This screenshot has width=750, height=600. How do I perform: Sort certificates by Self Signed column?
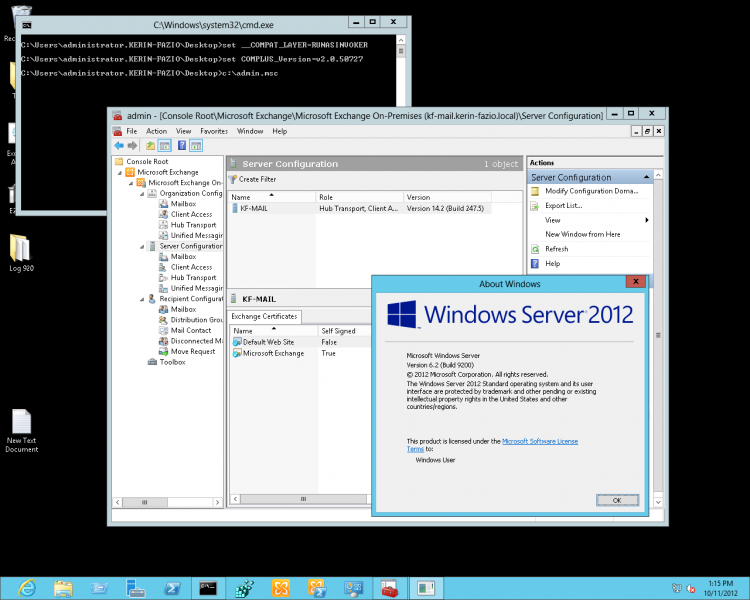[x=344, y=331]
